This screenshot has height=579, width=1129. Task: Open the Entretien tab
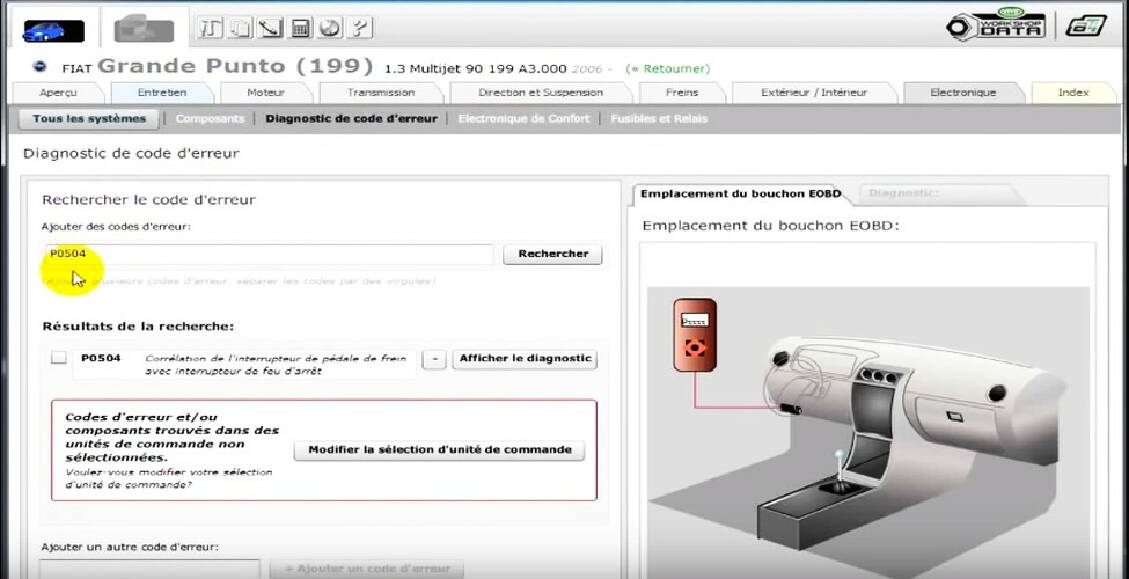point(162,93)
